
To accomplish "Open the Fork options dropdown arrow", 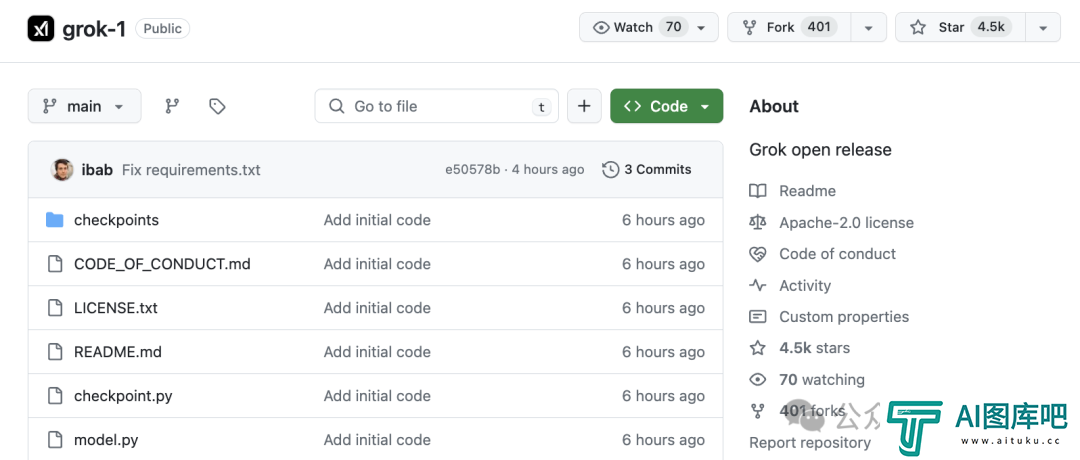I will 869,28.
